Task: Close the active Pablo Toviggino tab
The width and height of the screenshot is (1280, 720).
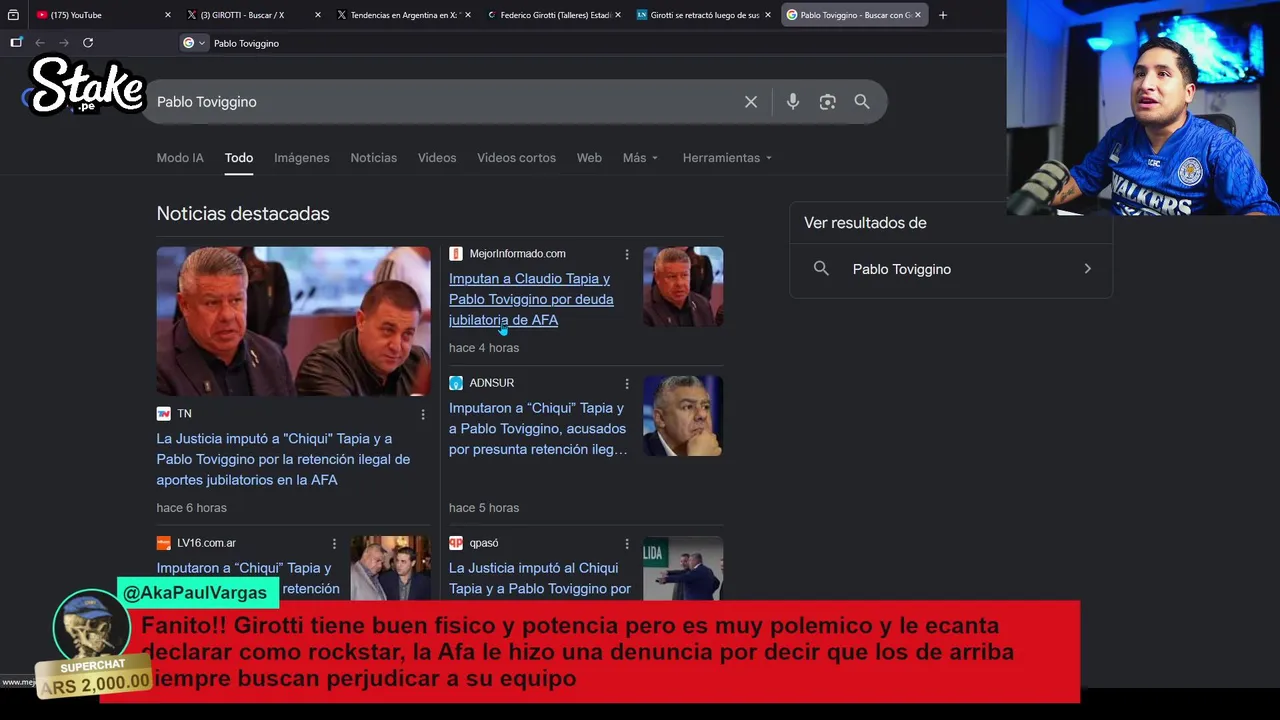Action: [x=918, y=15]
